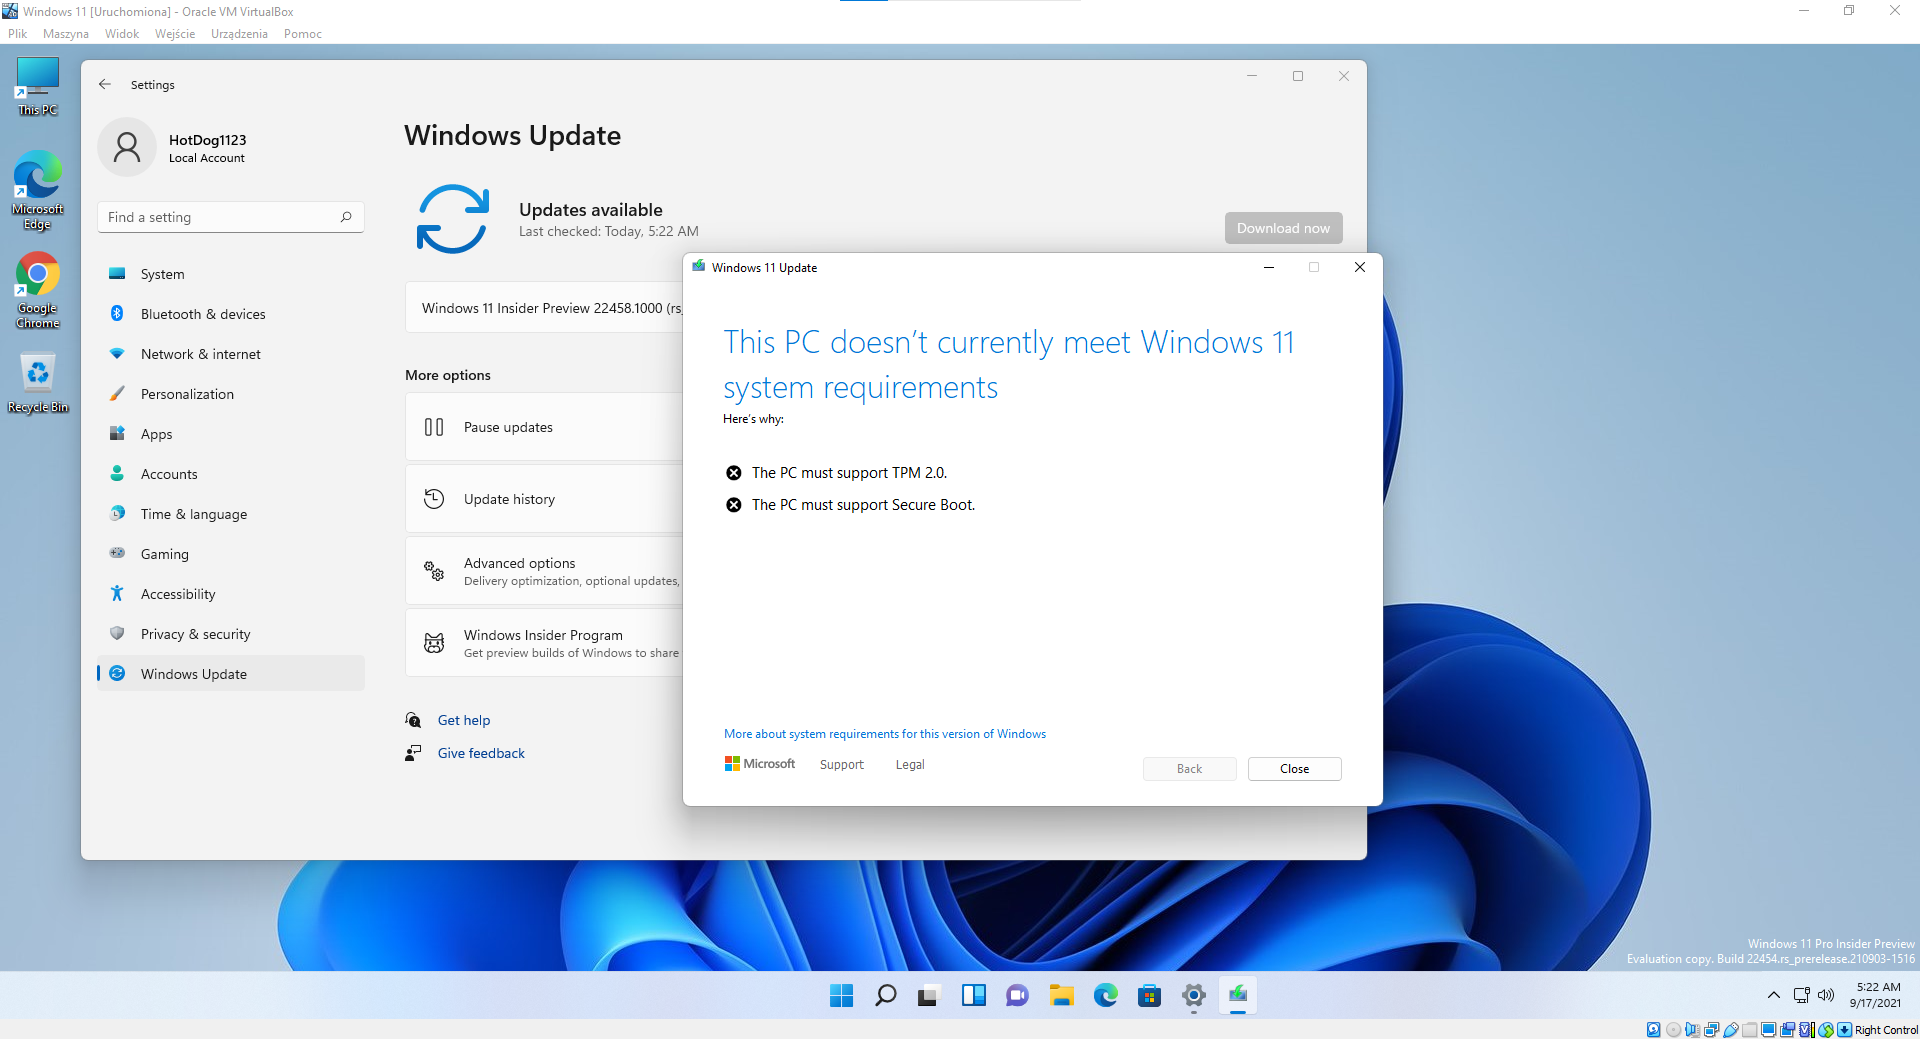Screen dimensions: 1920x1039
Task: Select Privacy & security in sidebar
Action: point(231,634)
